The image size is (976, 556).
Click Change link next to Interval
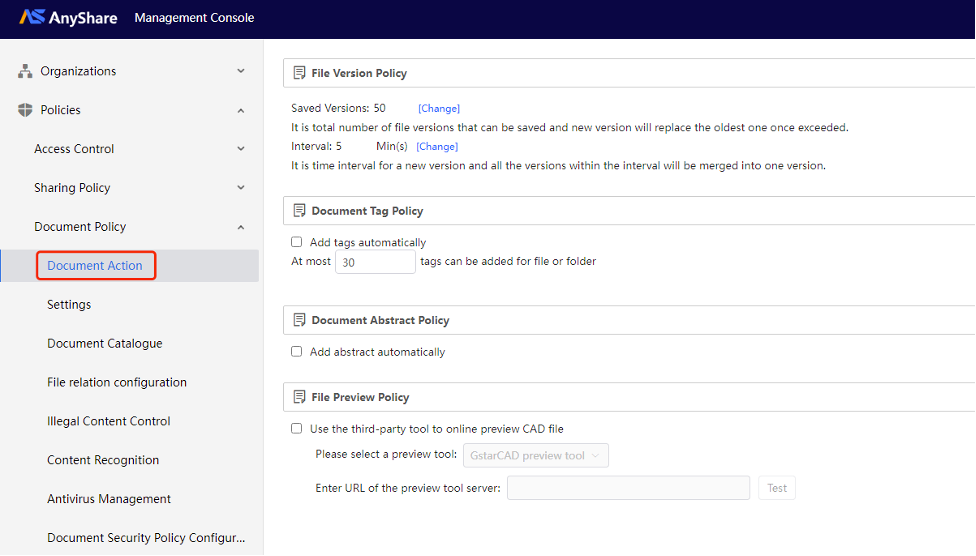(x=437, y=146)
